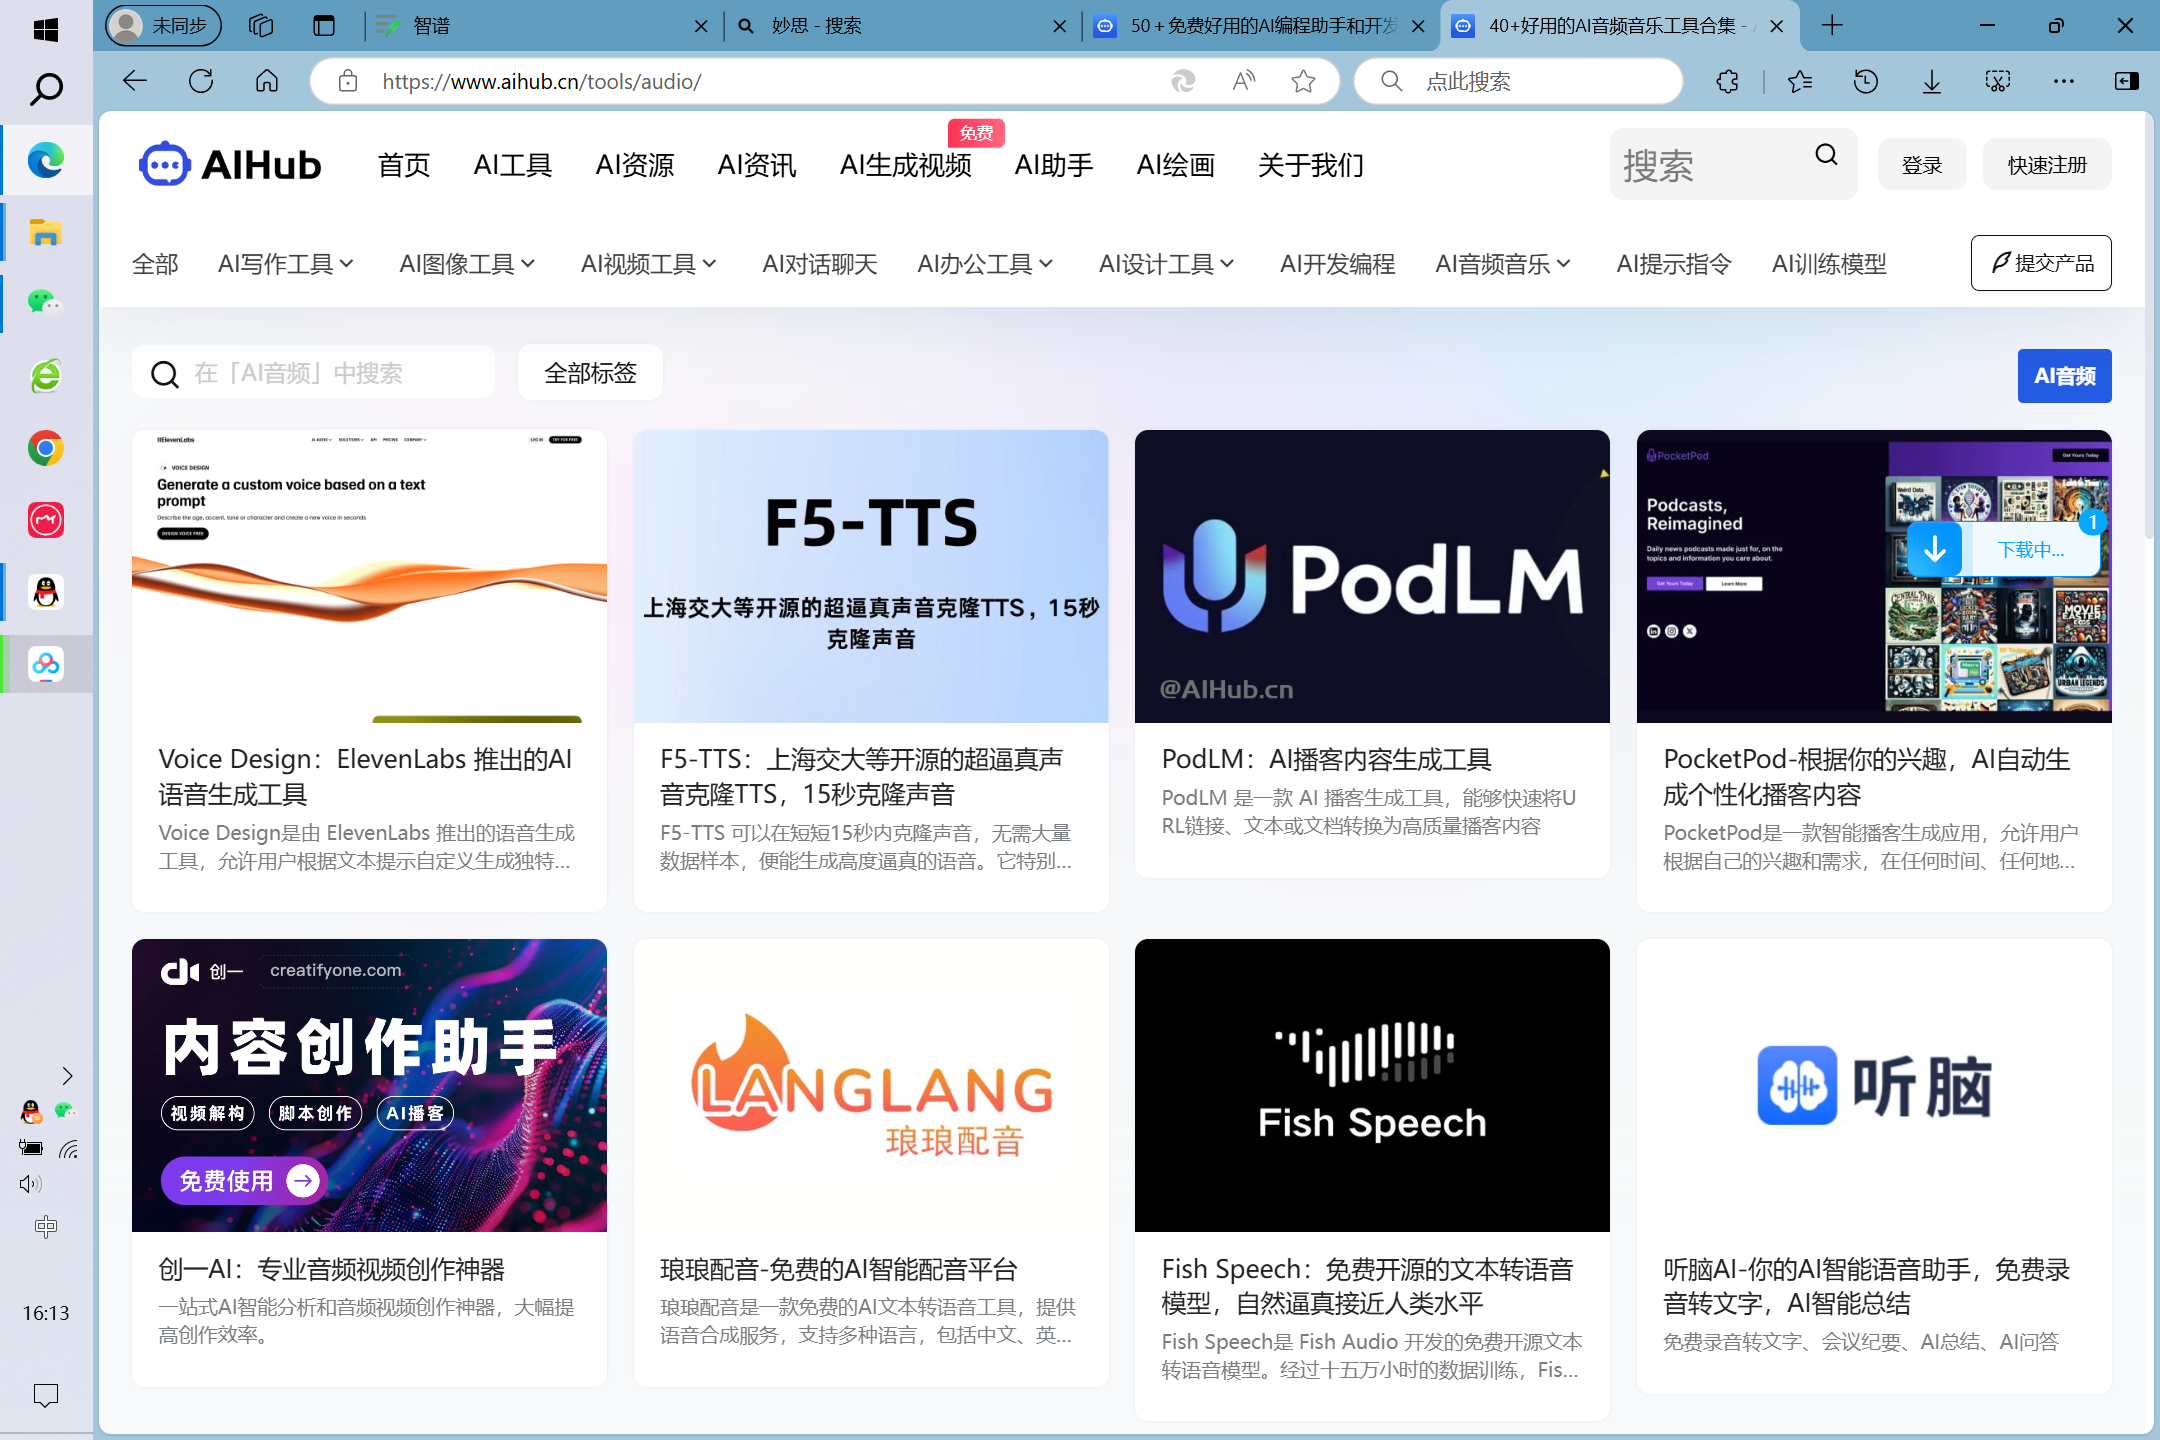Open Google Chrome from taskbar
The image size is (2160, 1440).
click(x=46, y=449)
